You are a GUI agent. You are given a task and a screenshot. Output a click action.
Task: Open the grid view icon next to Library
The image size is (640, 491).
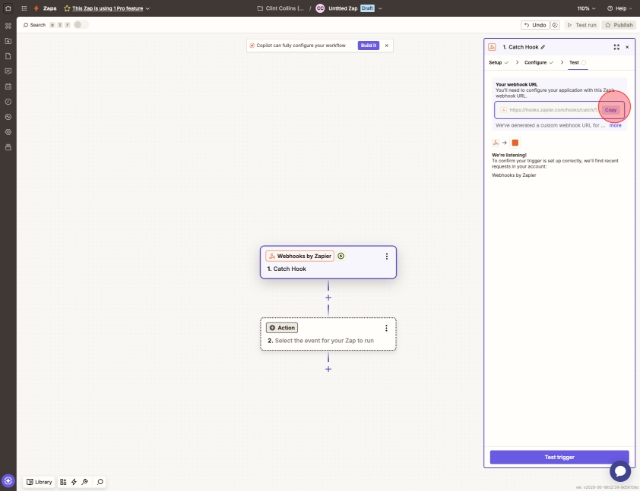(x=63, y=482)
